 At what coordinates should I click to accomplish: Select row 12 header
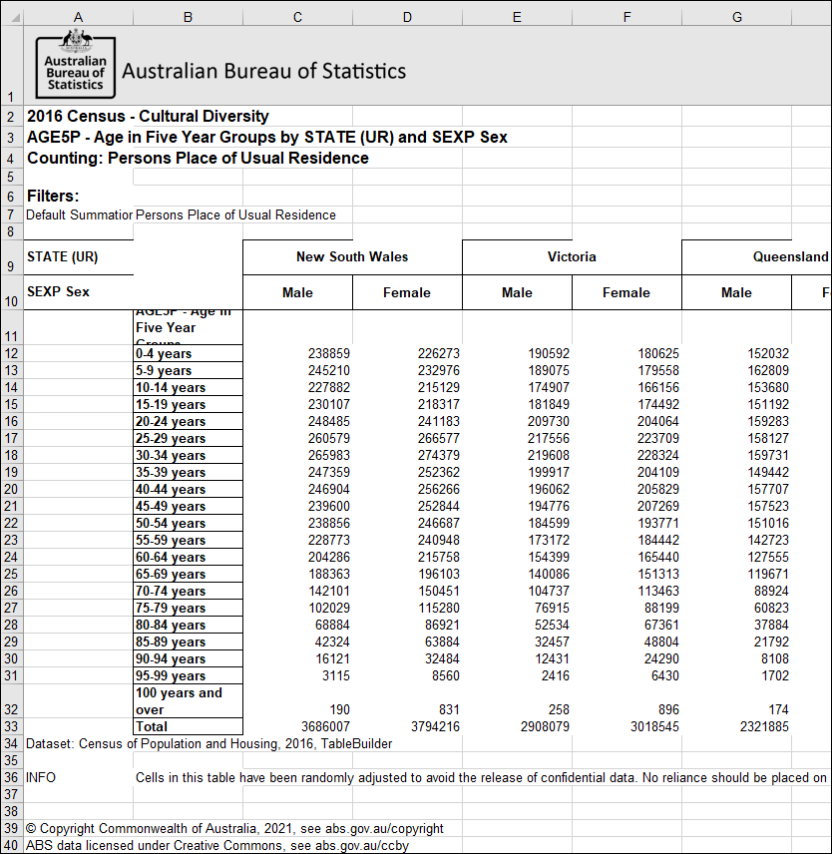(x=11, y=353)
